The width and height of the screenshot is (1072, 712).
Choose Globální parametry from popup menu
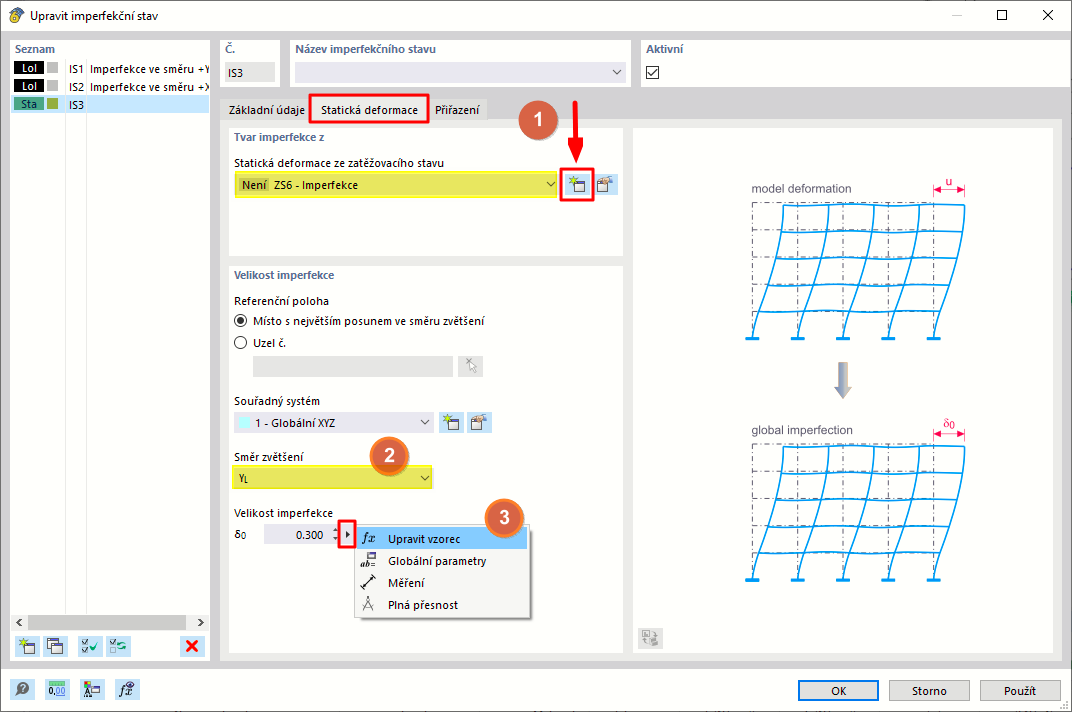coord(442,561)
